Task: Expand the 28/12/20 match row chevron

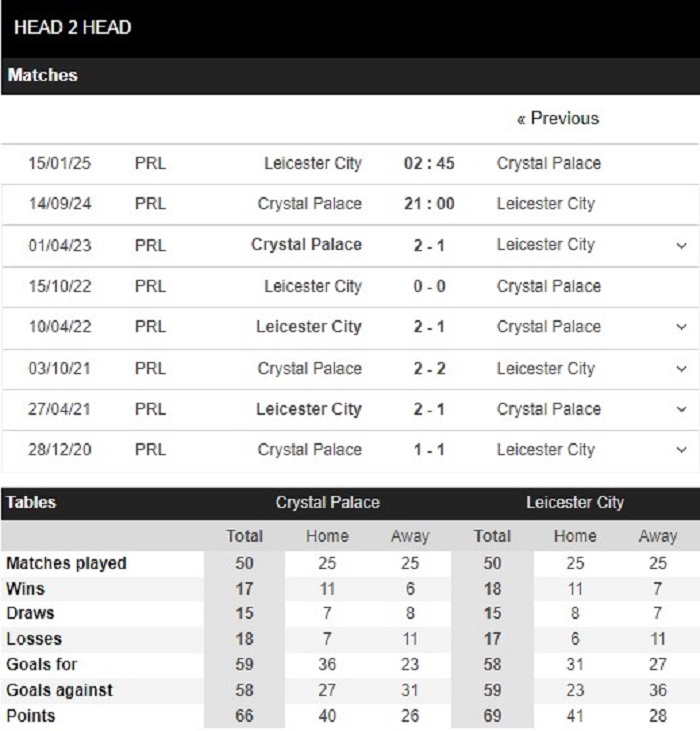Action: (x=681, y=450)
